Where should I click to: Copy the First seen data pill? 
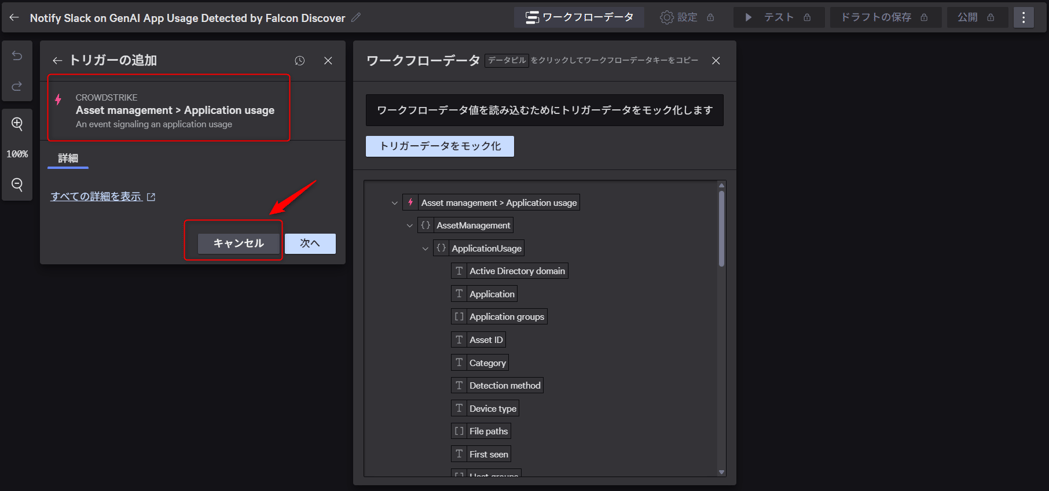(482, 454)
